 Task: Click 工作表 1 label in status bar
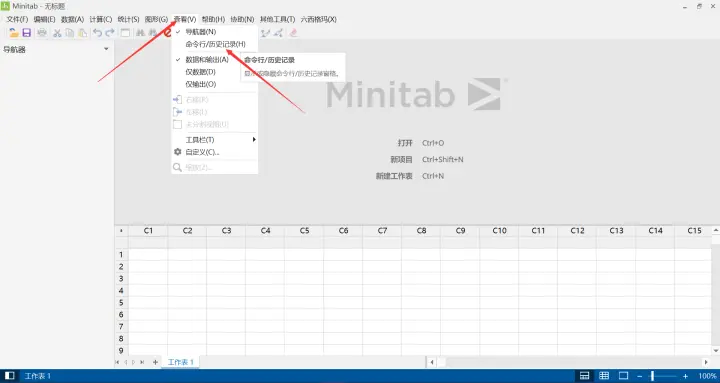38,376
